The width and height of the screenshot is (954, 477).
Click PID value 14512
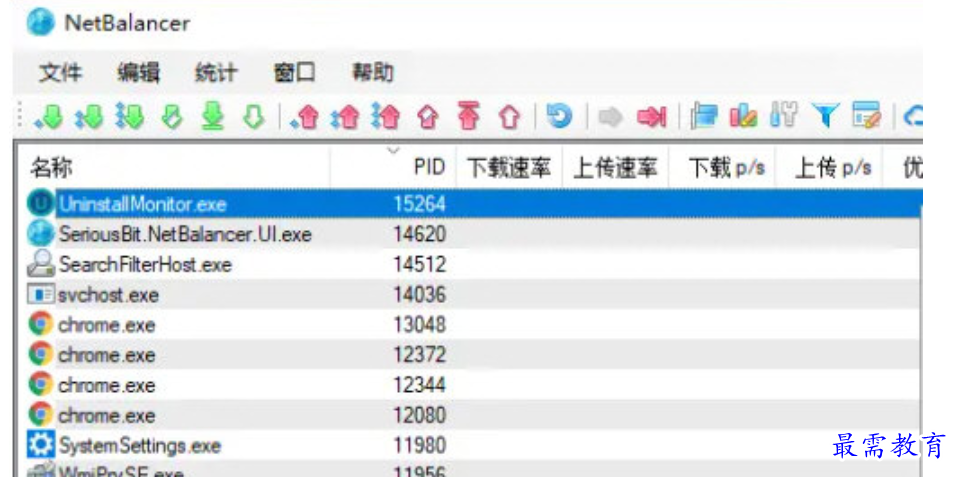point(420,264)
